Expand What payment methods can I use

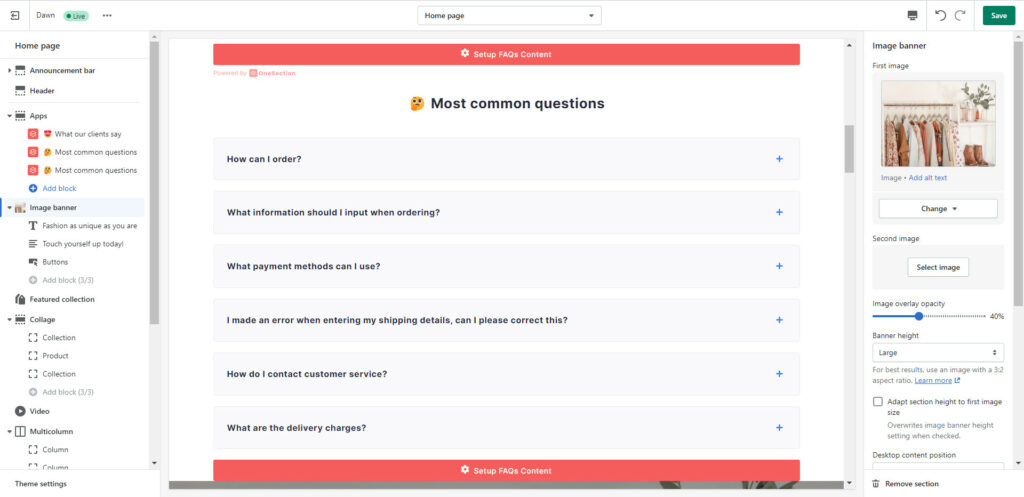pyautogui.click(x=506, y=266)
